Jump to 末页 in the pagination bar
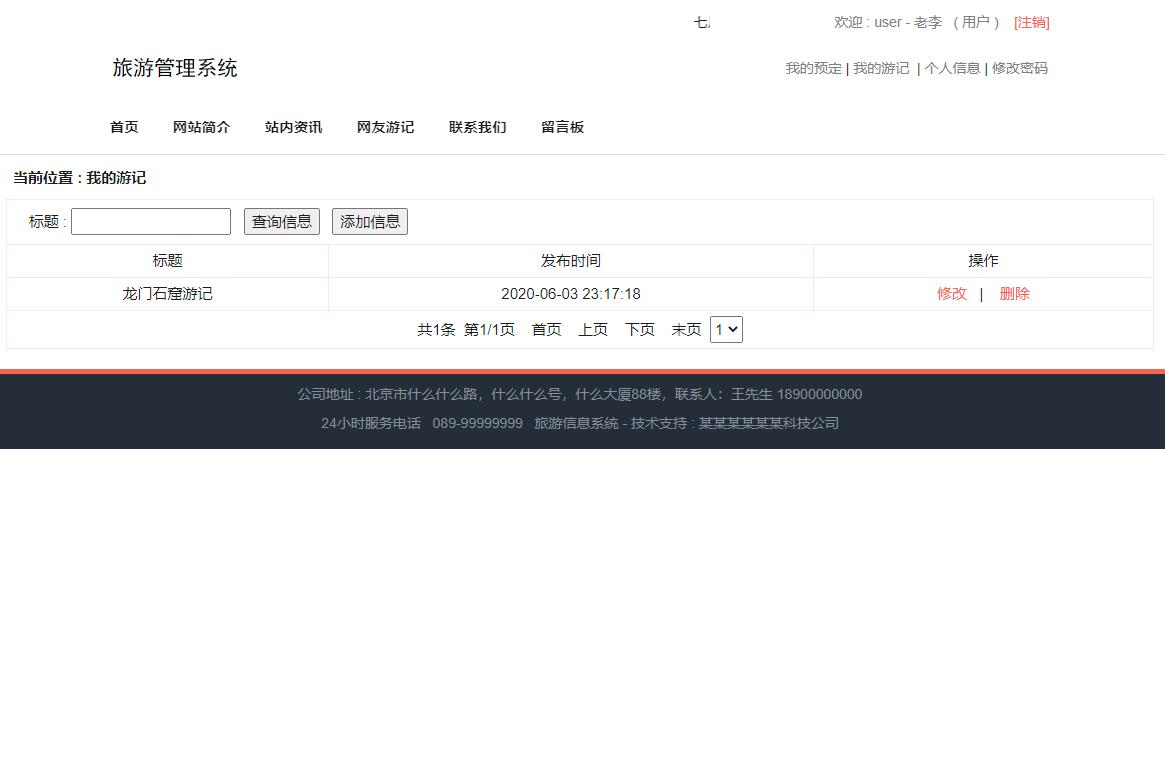1165x776 pixels. pyautogui.click(x=686, y=329)
